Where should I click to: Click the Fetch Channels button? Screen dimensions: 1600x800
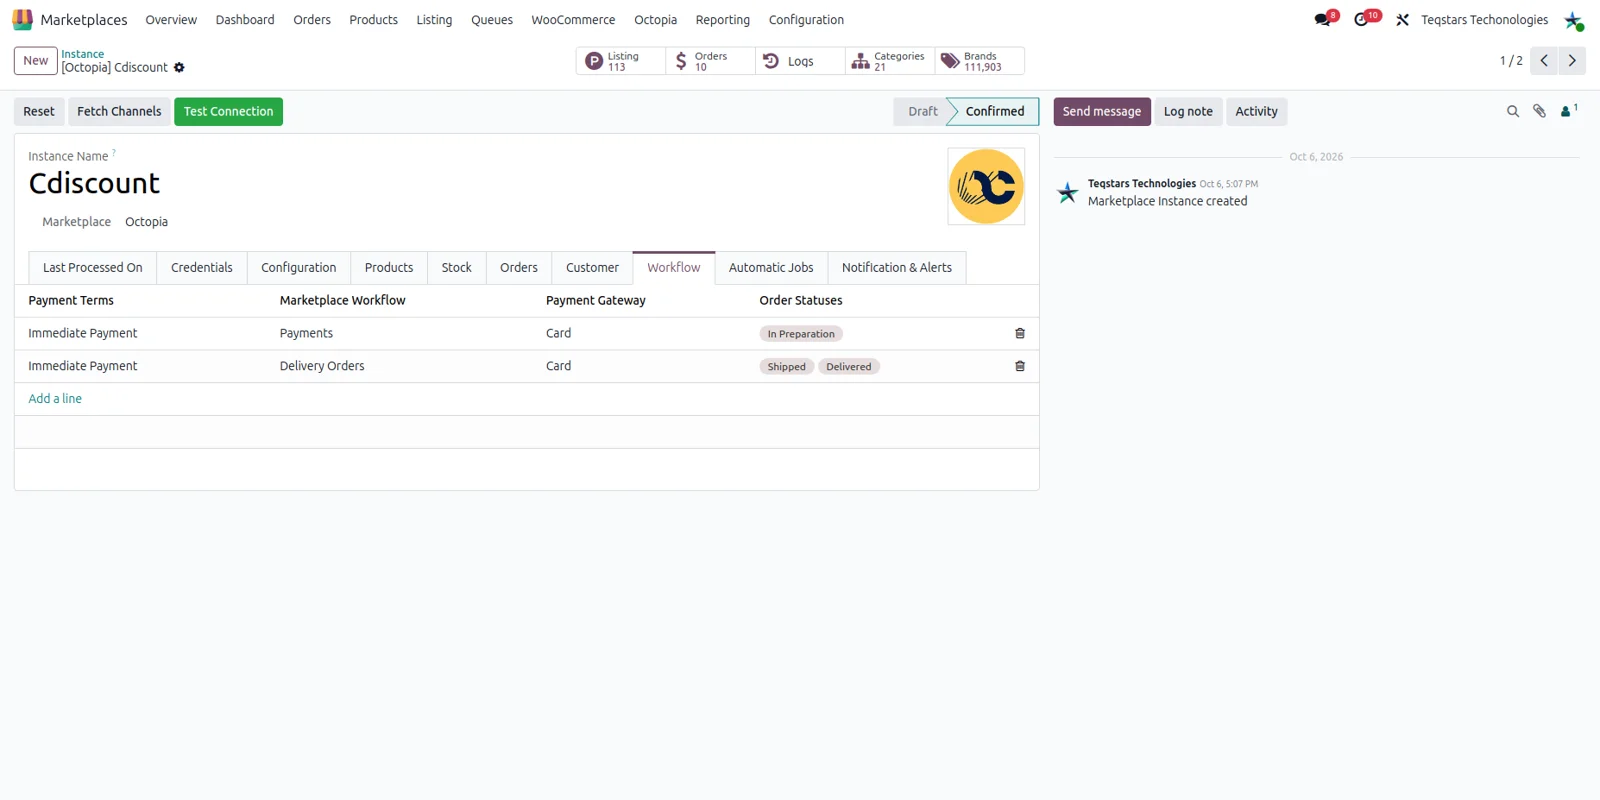coord(119,112)
